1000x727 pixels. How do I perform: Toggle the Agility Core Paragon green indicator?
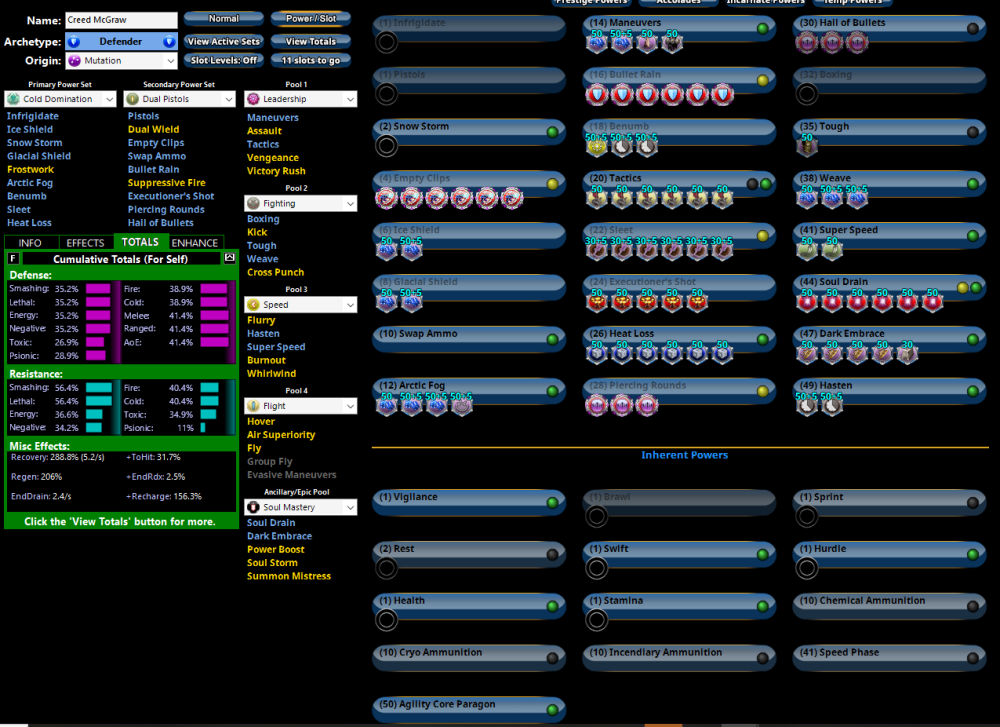[x=552, y=710]
